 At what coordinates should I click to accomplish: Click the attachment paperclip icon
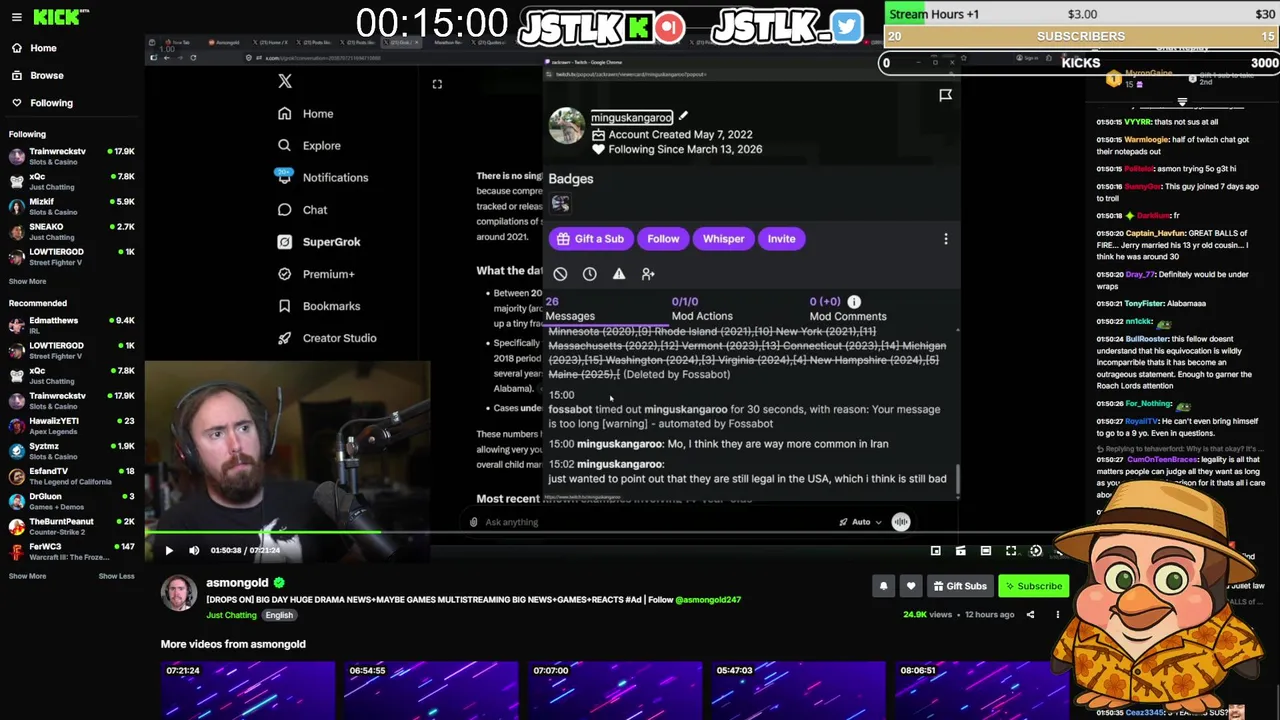[x=474, y=522]
